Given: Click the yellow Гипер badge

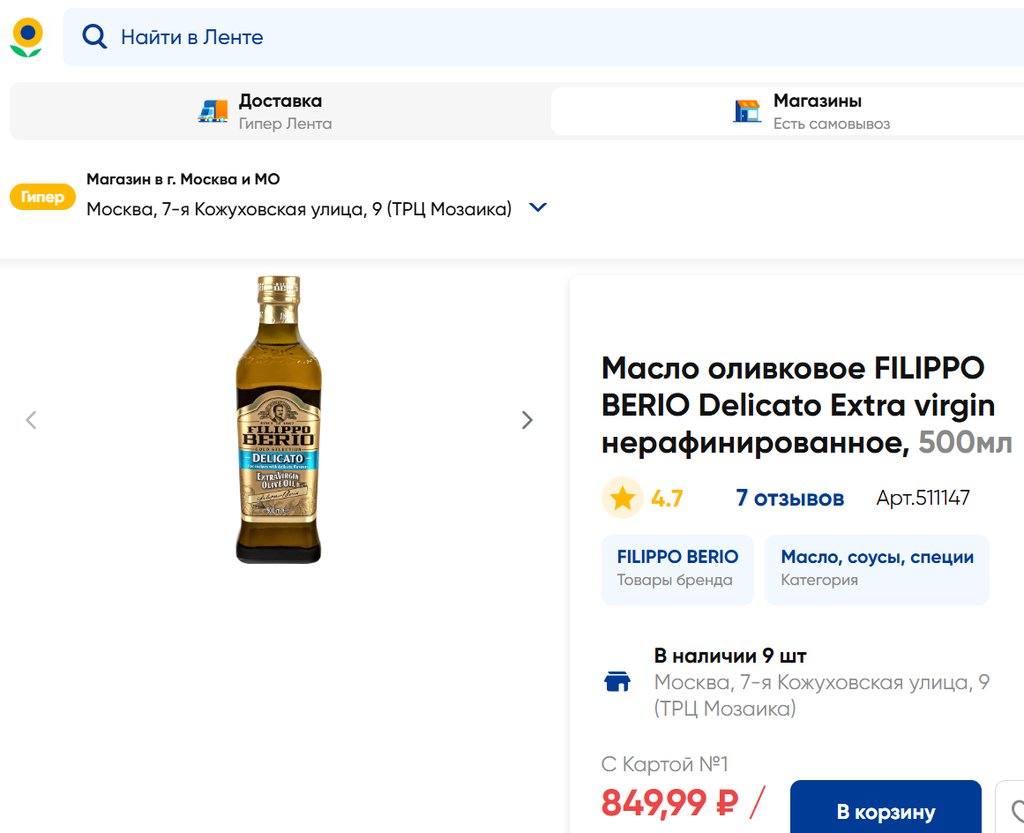Looking at the screenshot, I should tap(42, 197).
